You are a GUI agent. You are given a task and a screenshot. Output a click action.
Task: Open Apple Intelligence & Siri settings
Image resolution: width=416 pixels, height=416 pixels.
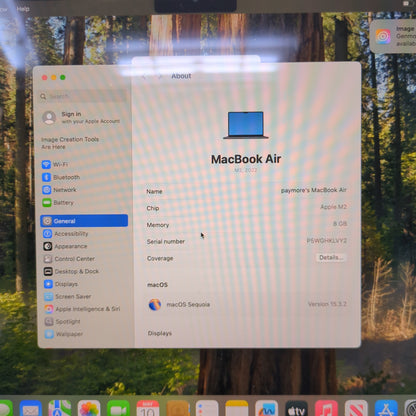coord(83,309)
